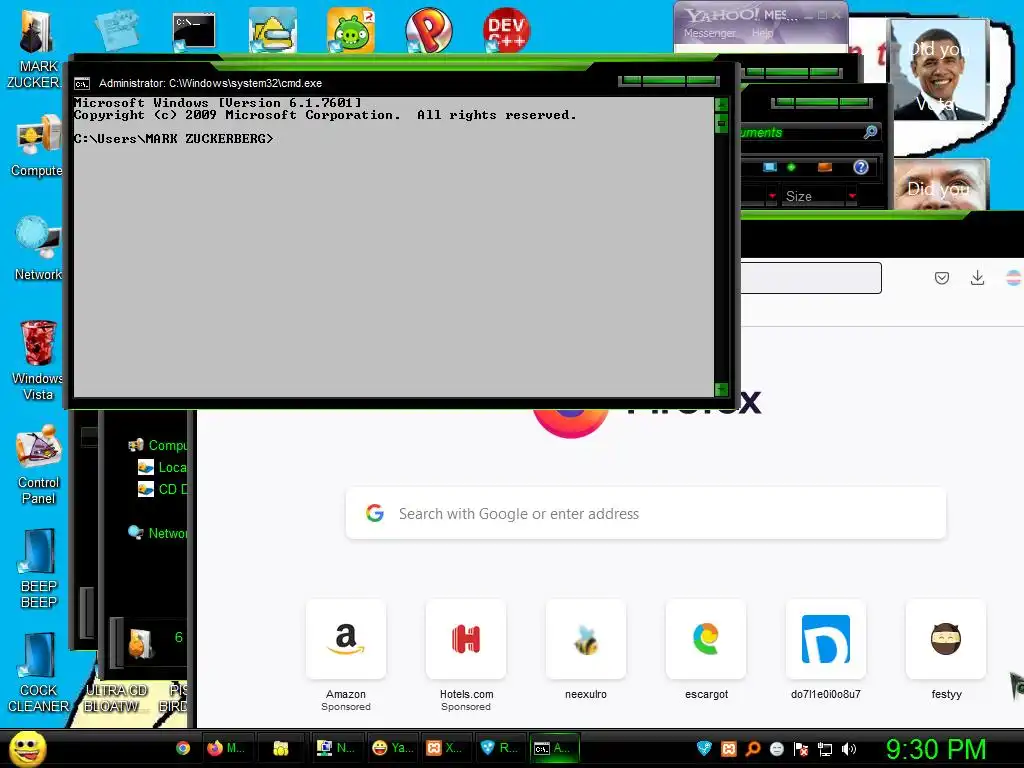
Task: Click the volume speaker tray icon
Action: tap(849, 749)
